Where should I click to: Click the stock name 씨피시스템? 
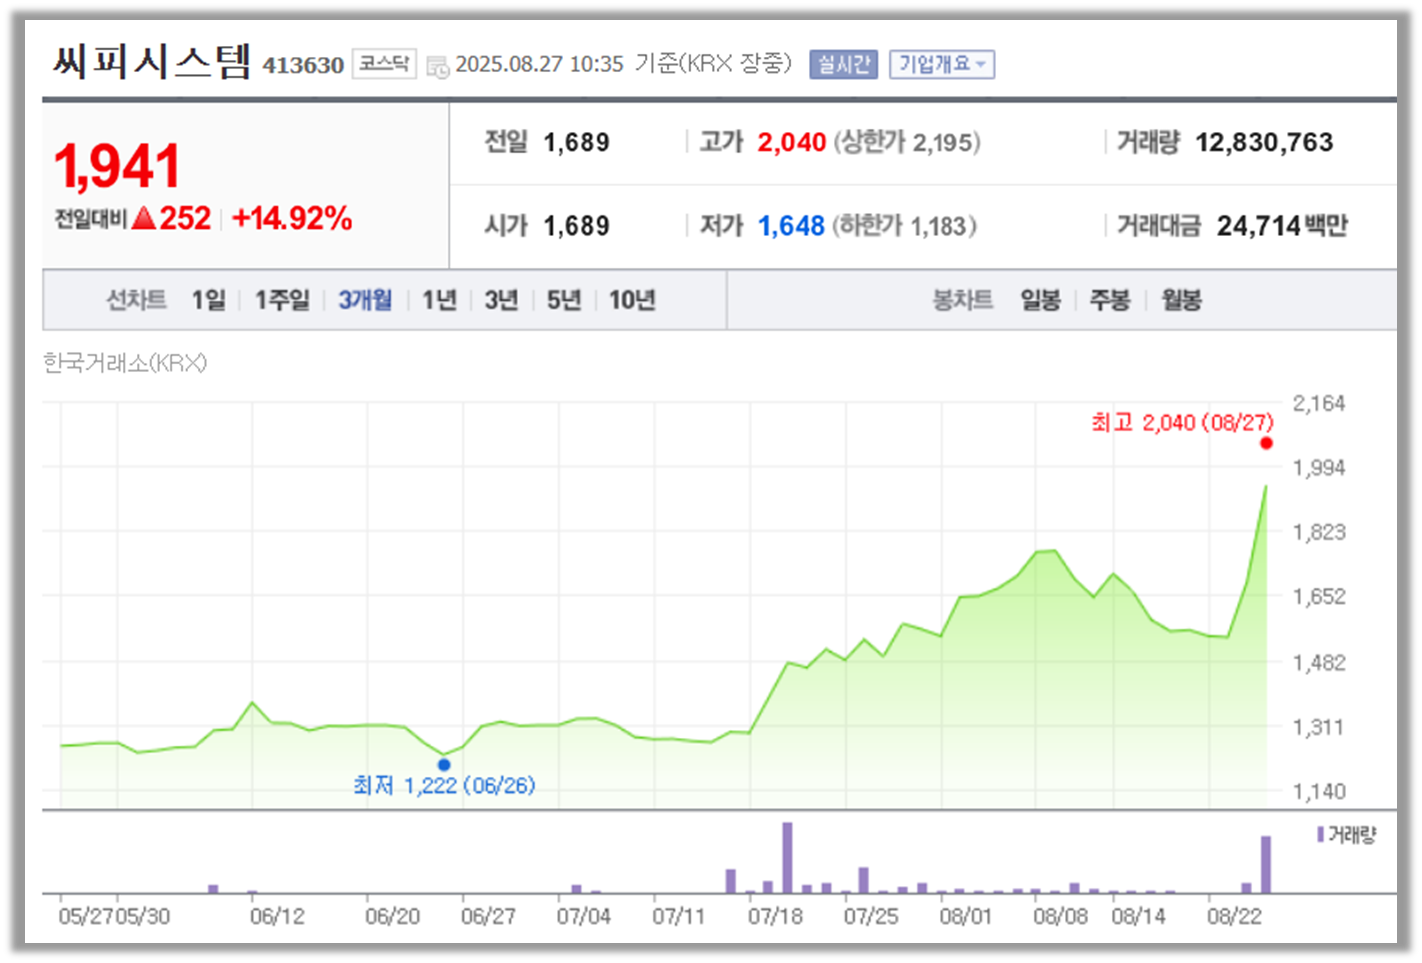(151, 62)
